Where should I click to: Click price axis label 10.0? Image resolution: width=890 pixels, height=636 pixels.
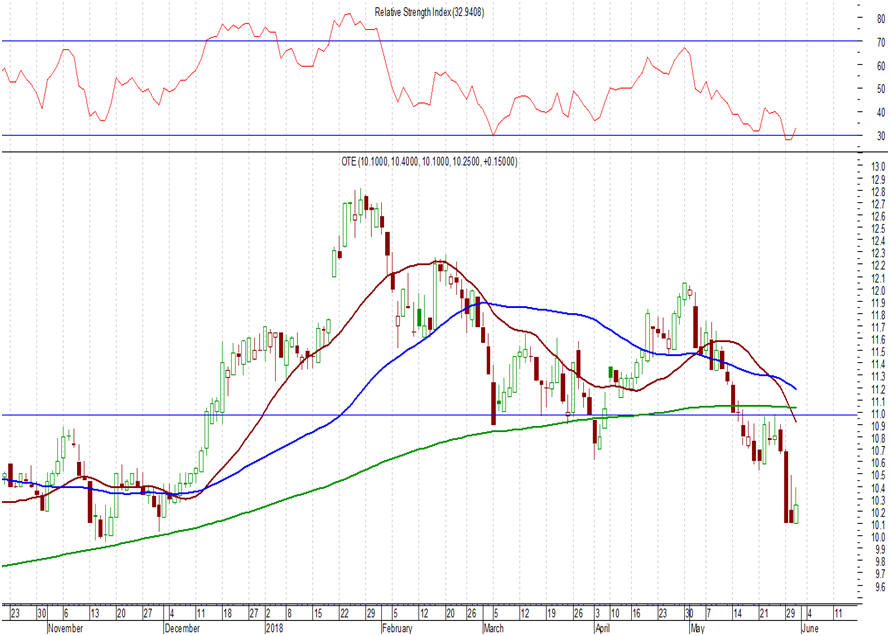[878, 537]
